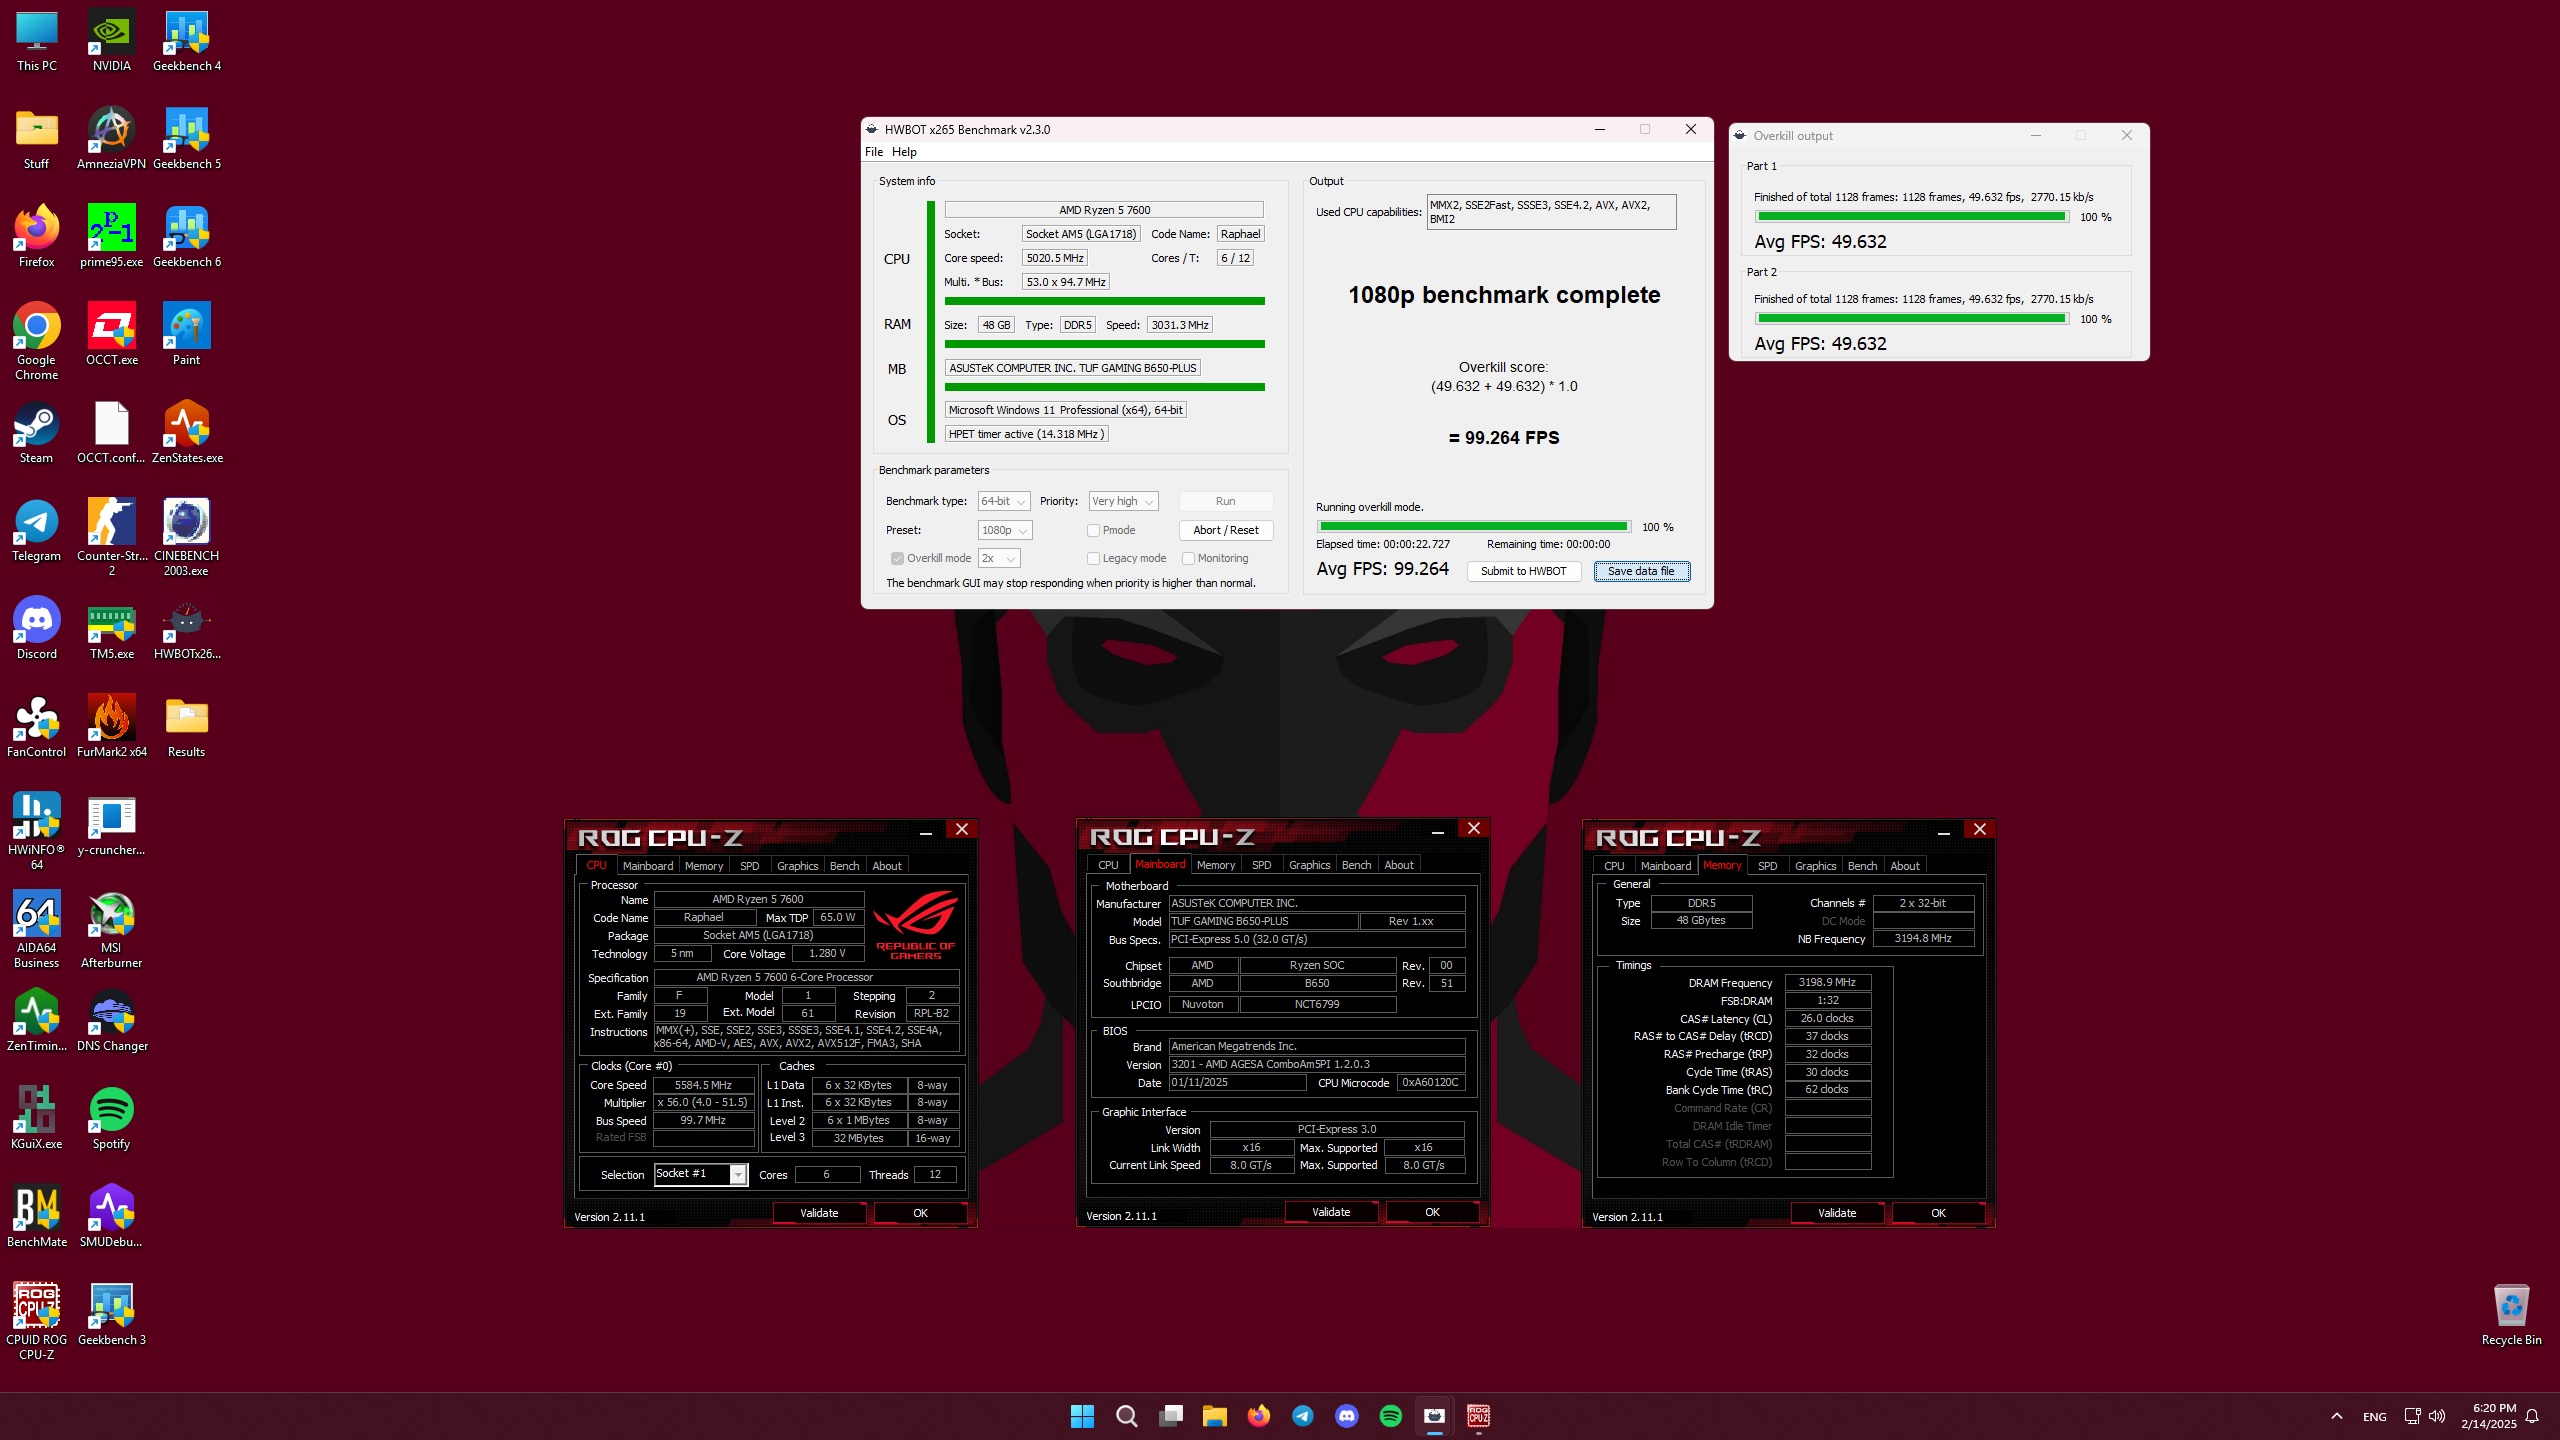Open Bench tab in left CPU-Z window
This screenshot has height=1440, width=2560.
(x=844, y=866)
